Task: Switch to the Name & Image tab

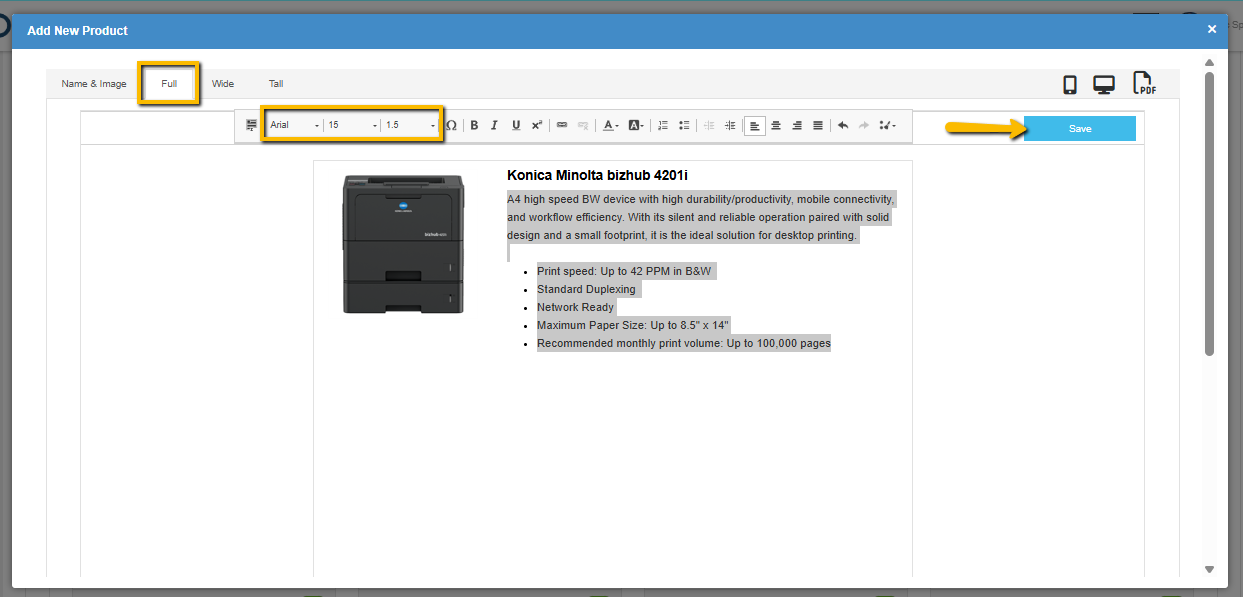Action: [x=94, y=84]
